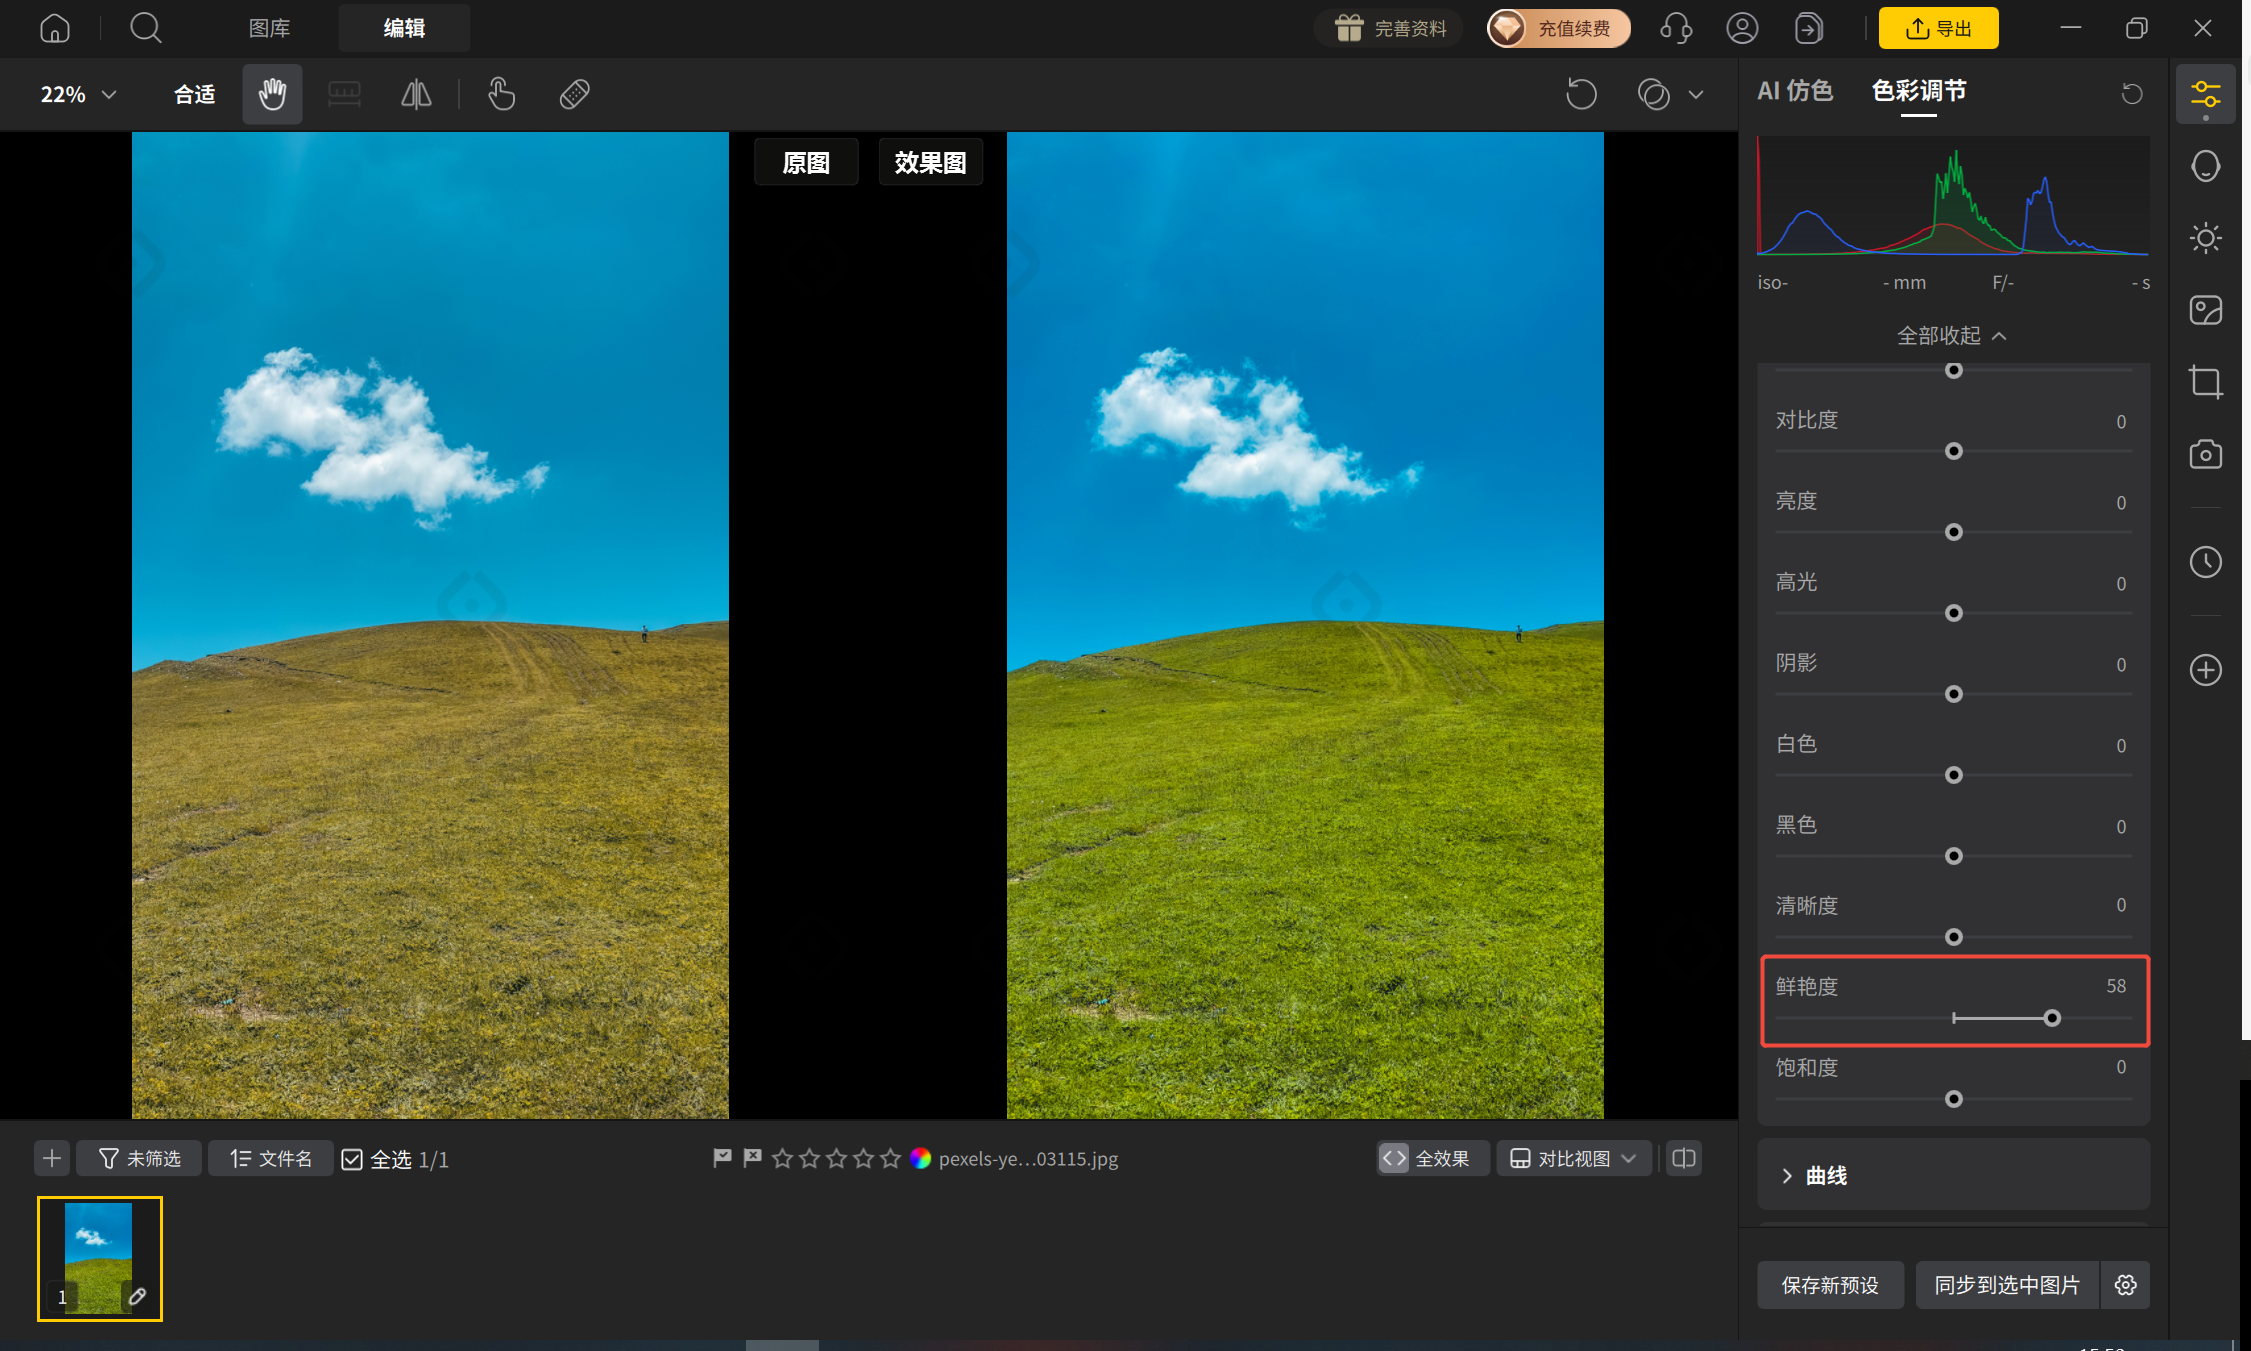
Task: Switch to the AI 仿色 tab
Action: point(1795,91)
